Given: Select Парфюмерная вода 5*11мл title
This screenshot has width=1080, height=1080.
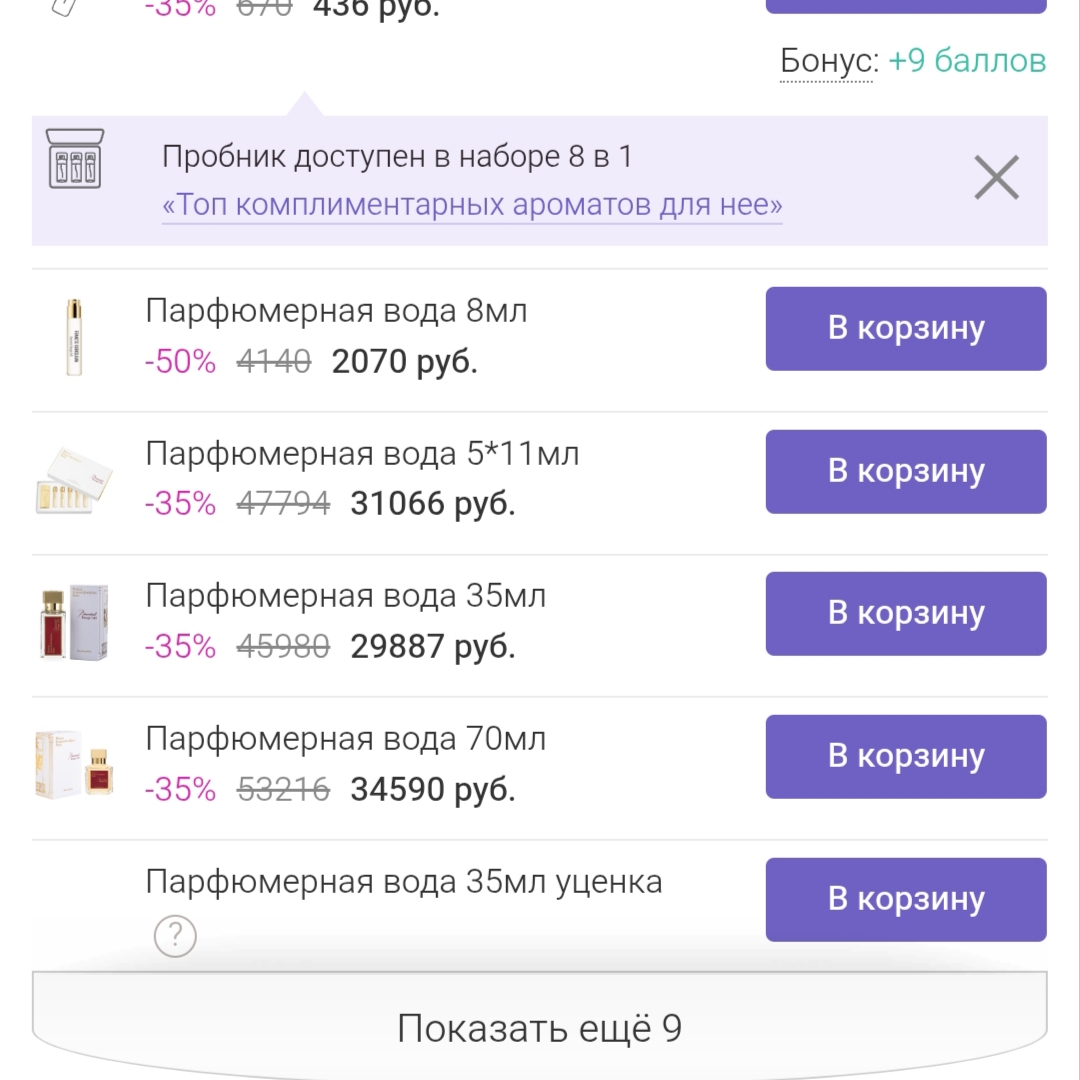Looking at the screenshot, I should point(362,454).
